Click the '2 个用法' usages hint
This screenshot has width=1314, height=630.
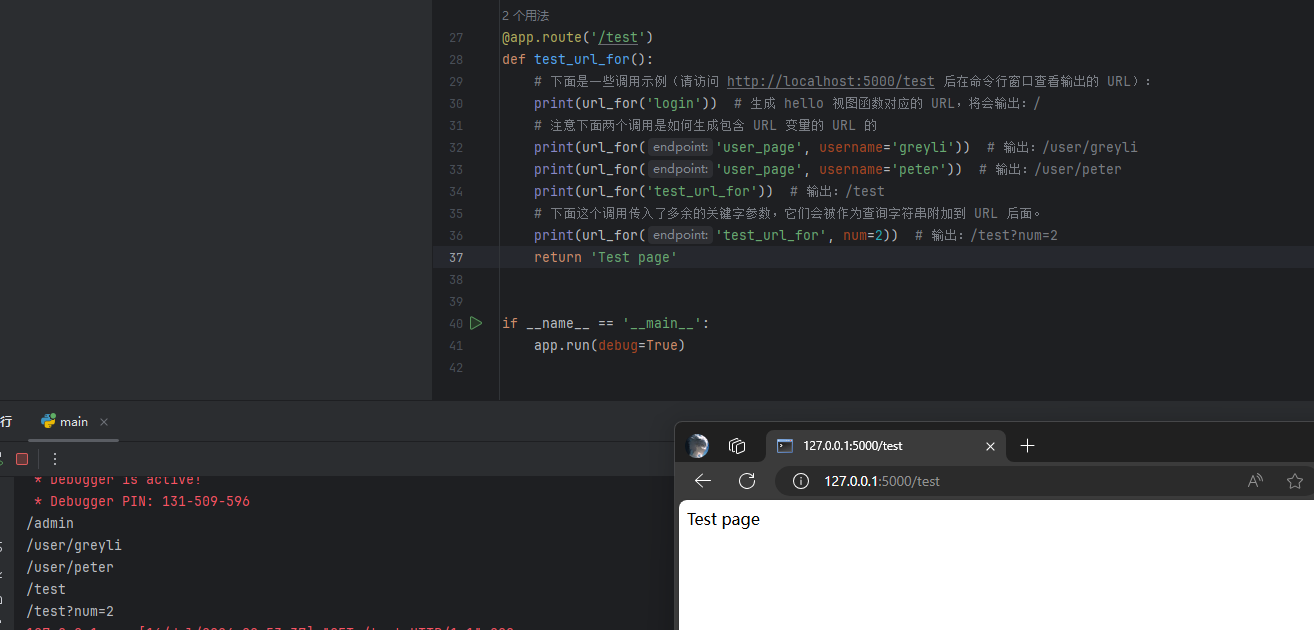pyautogui.click(x=525, y=16)
